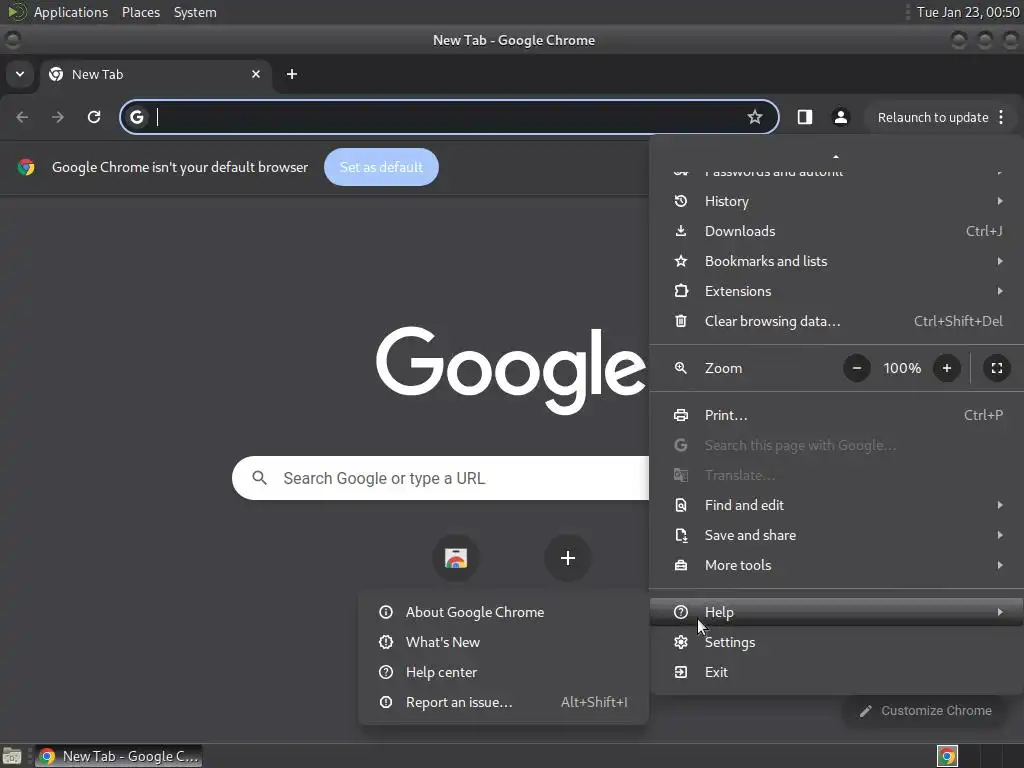Click Set as default button
1024x768 pixels.
coord(381,167)
